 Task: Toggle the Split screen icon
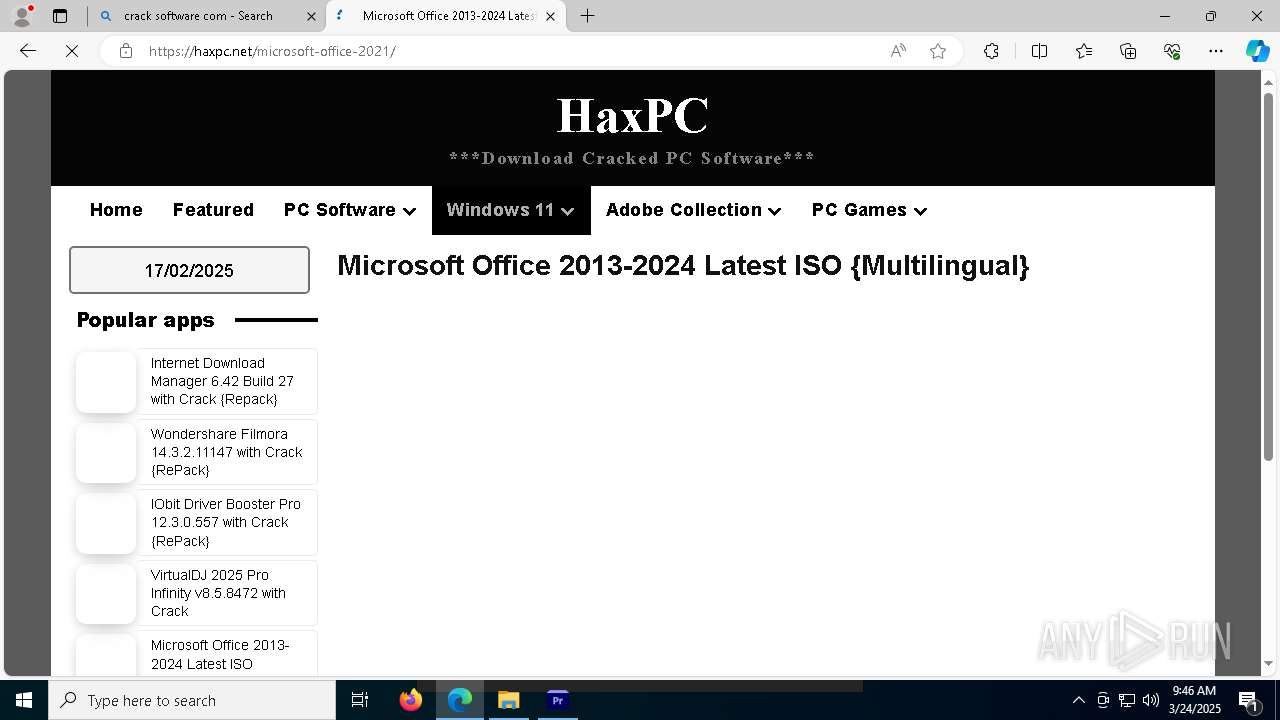pos(1039,51)
